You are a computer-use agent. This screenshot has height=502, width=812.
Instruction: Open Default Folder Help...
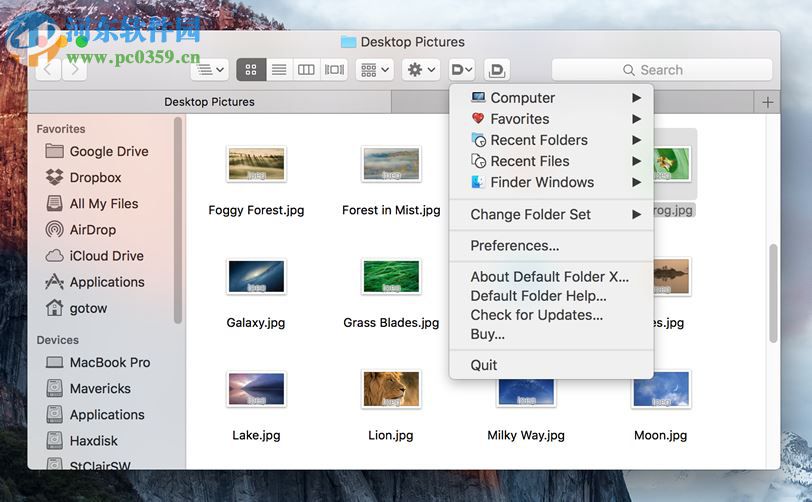coord(552,296)
